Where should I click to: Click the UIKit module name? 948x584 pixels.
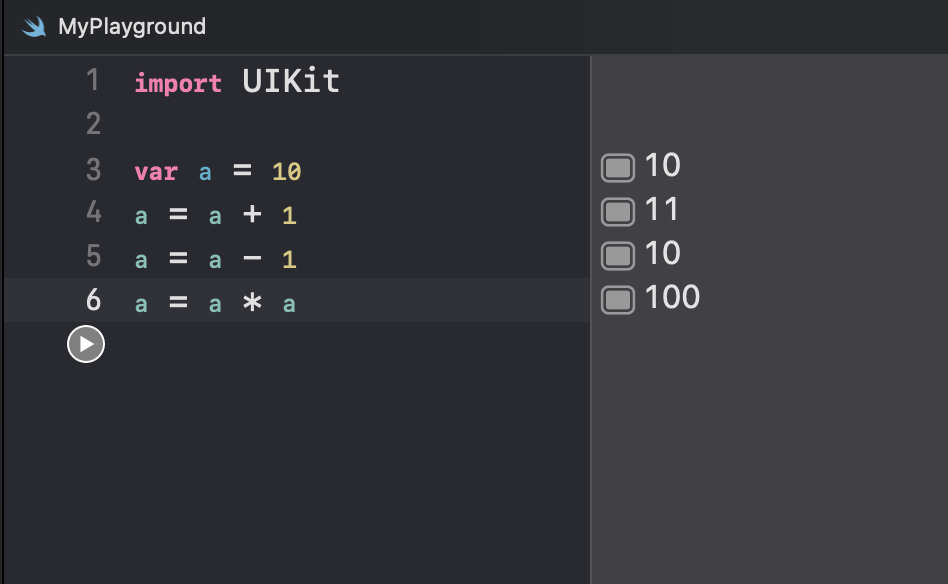pyautogui.click(x=291, y=81)
